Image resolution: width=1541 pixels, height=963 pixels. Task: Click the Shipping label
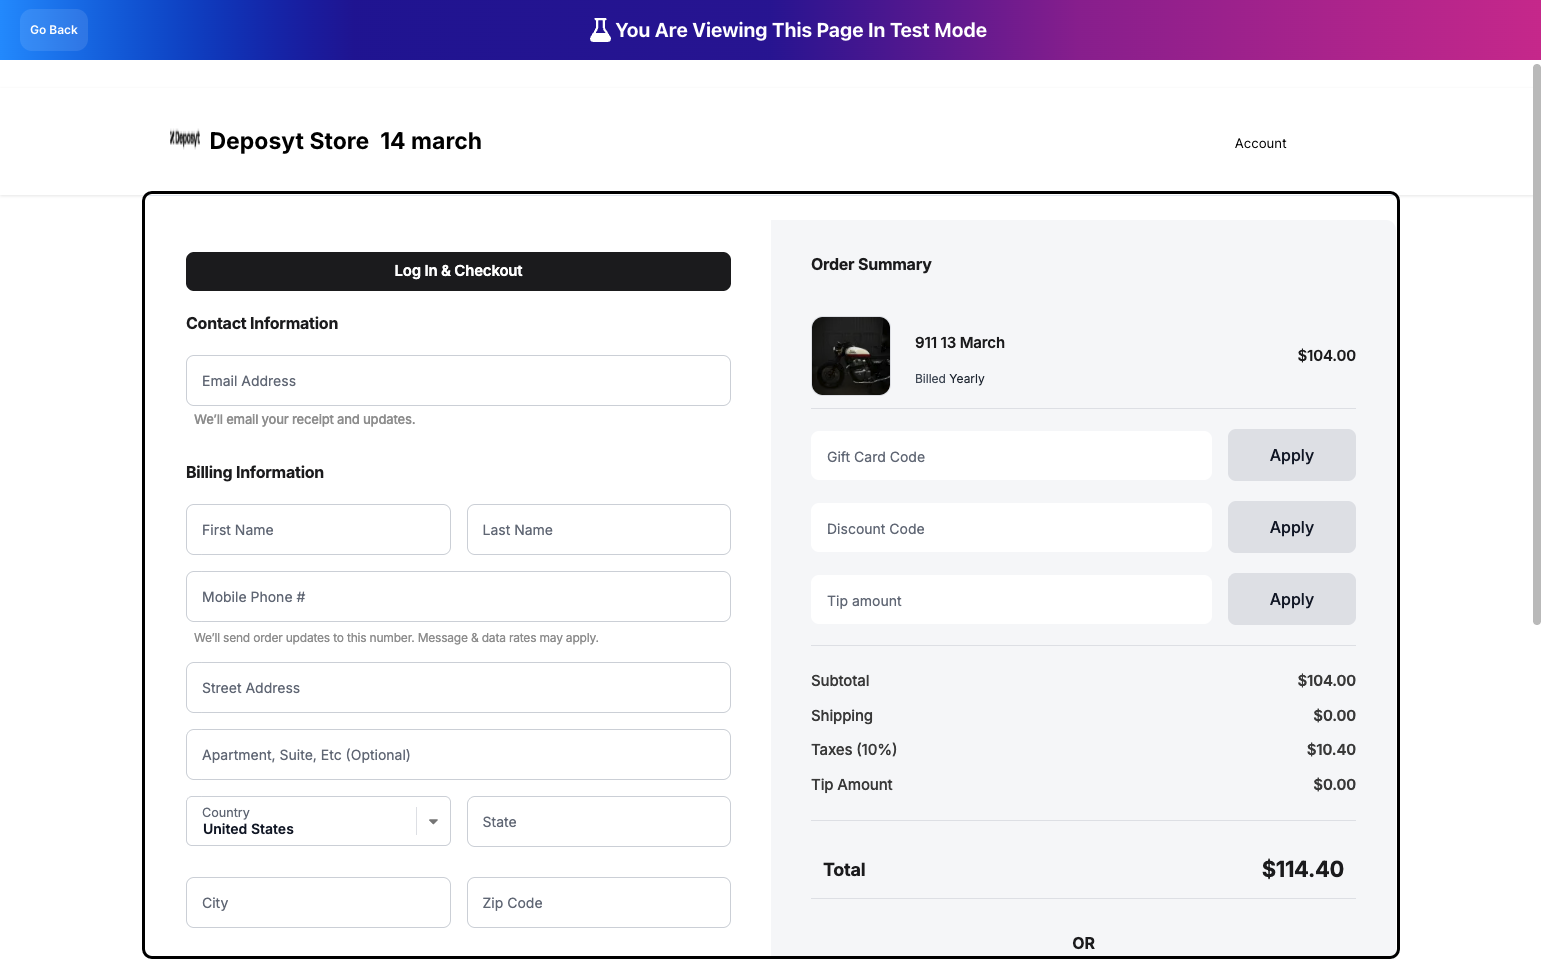click(x=842, y=716)
